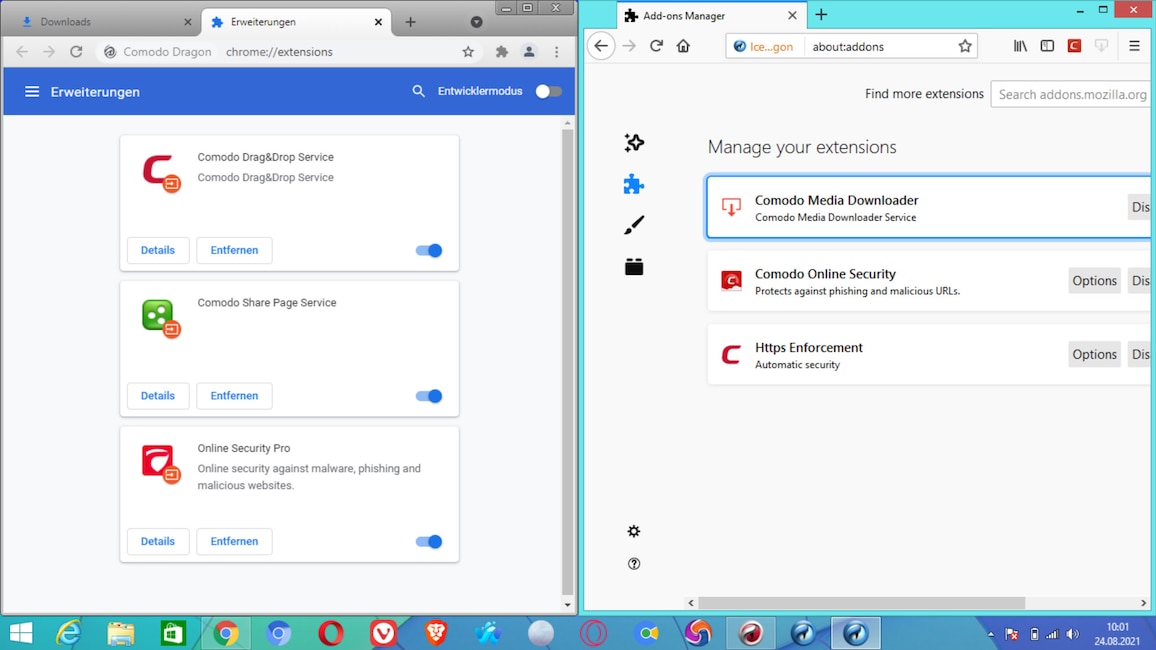Close the Erweiterungen tab

[x=378, y=22]
